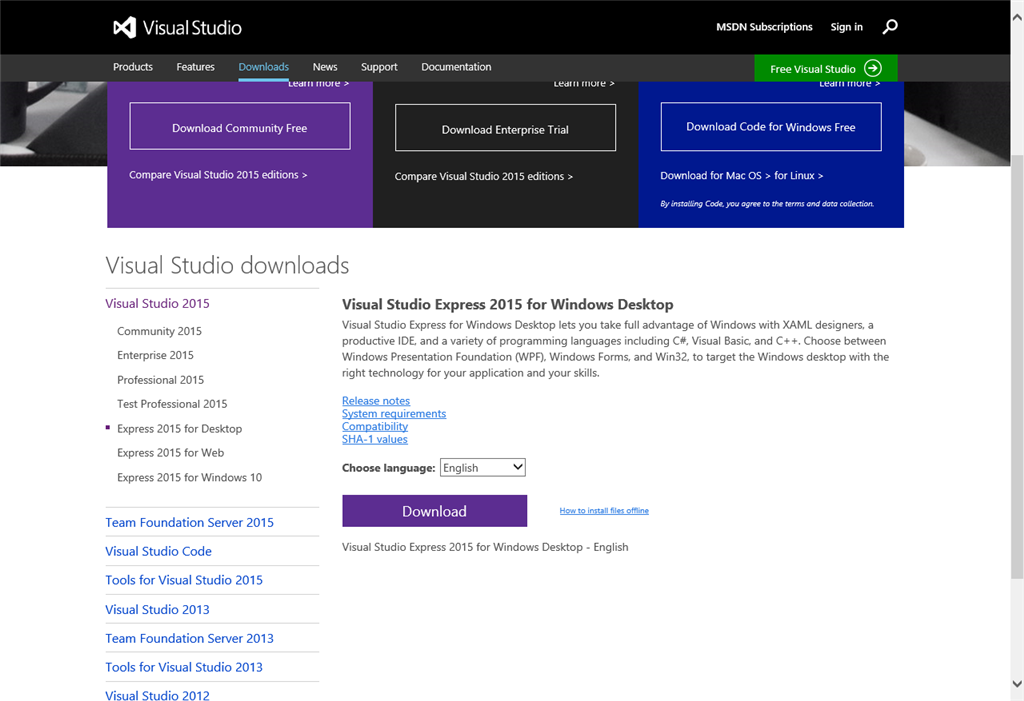Open the search magnifier icon
This screenshot has height=701, width=1024.
click(889, 27)
